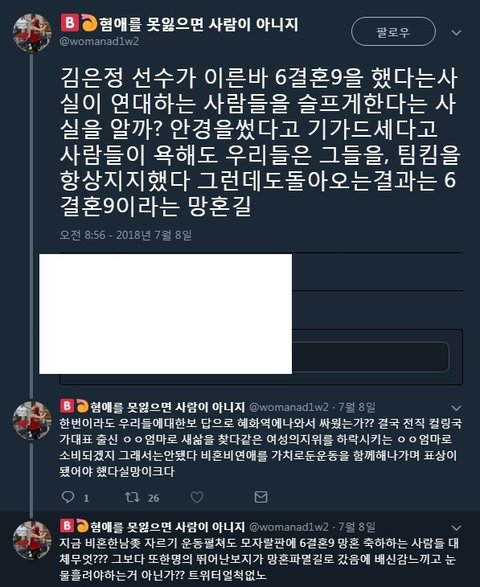Open the tweet timestamp 오전 8:56 - 2018년 7월 8일
The width and height of the screenshot is (480, 587).
click(125, 235)
